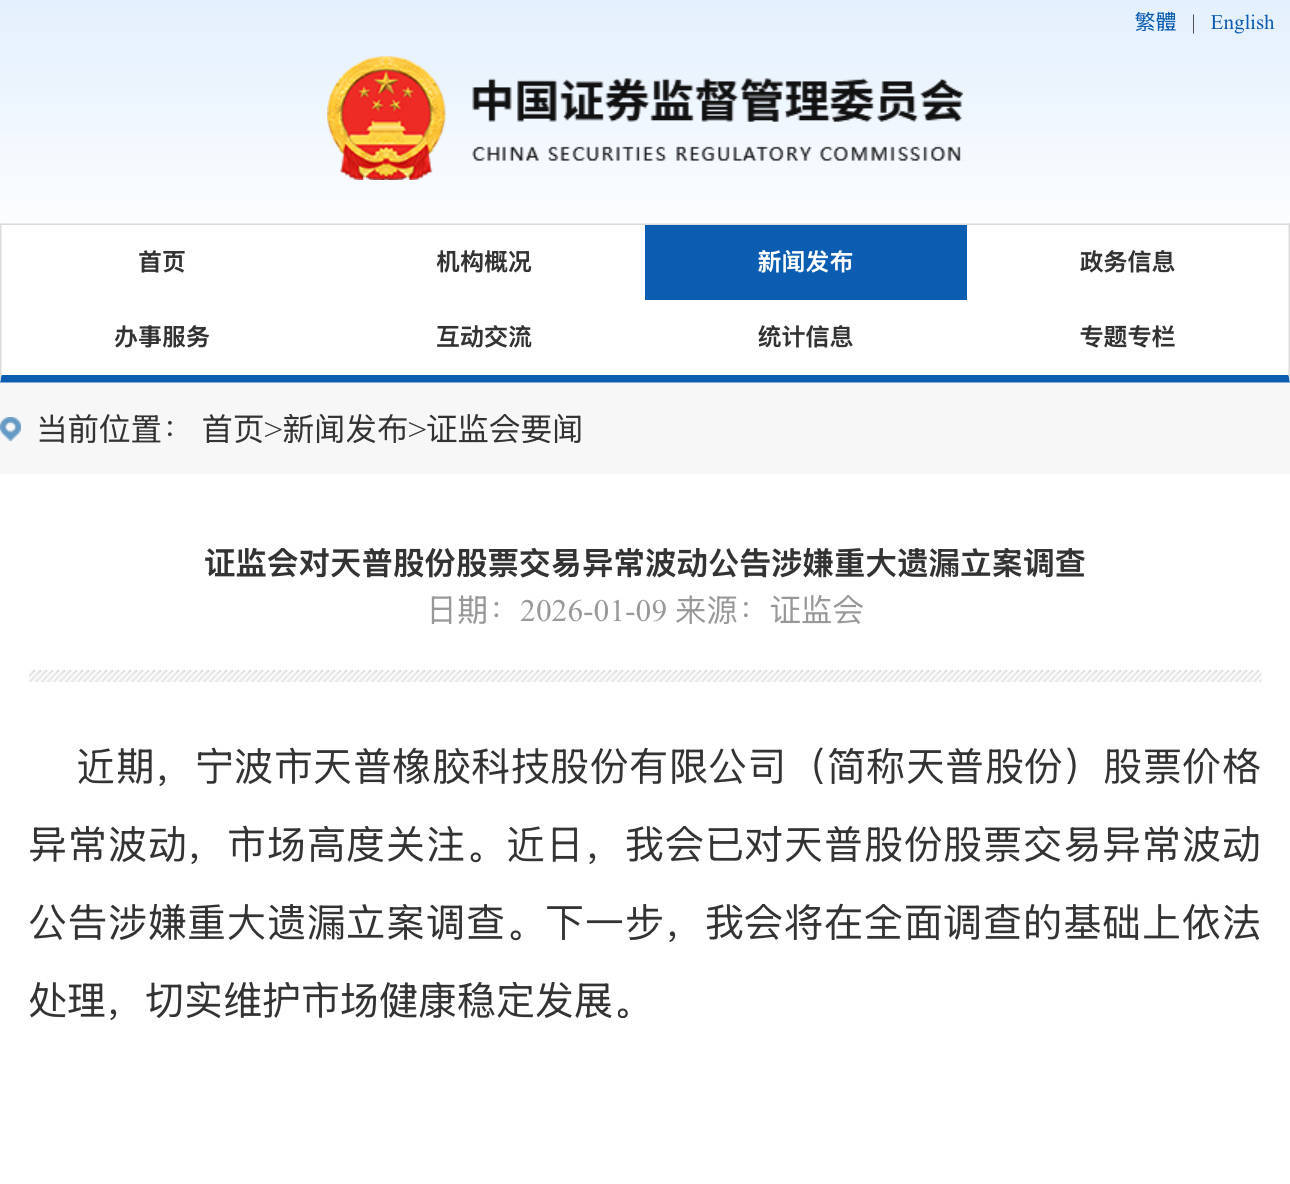
Task: Click the article headline about 天普股份
Action: 645,564
